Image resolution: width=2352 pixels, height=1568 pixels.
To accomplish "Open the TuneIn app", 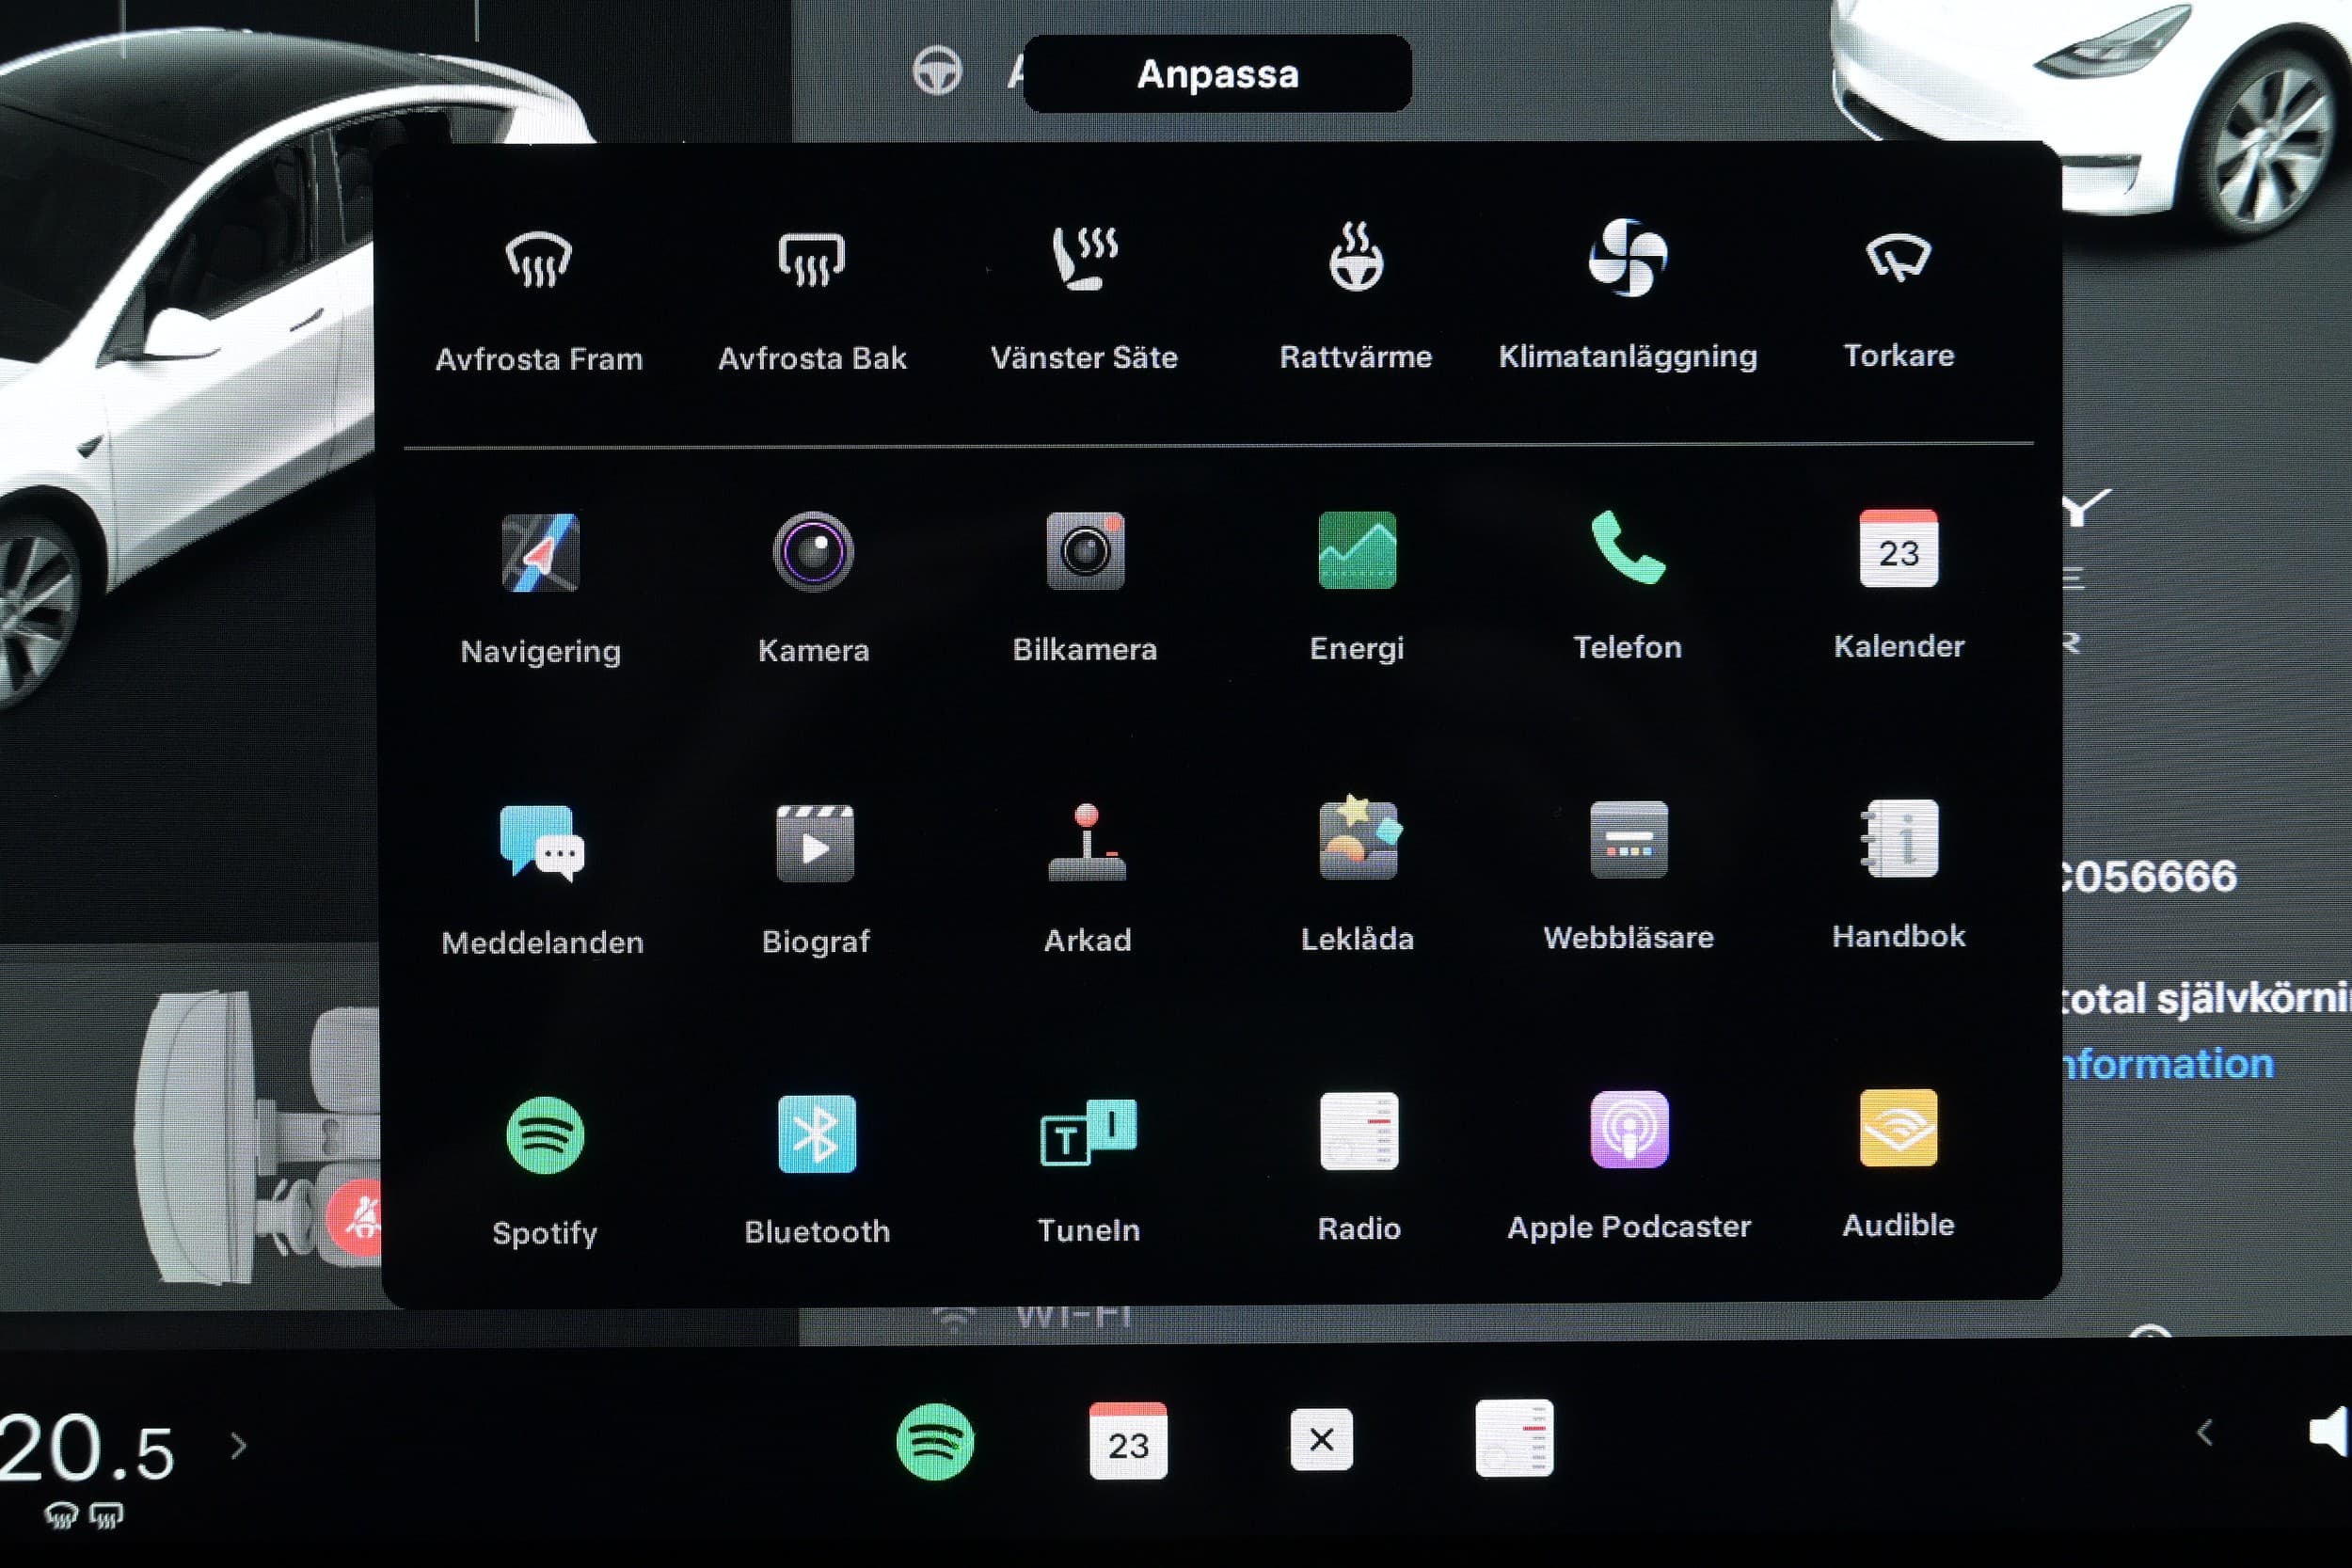I will point(1088,1170).
